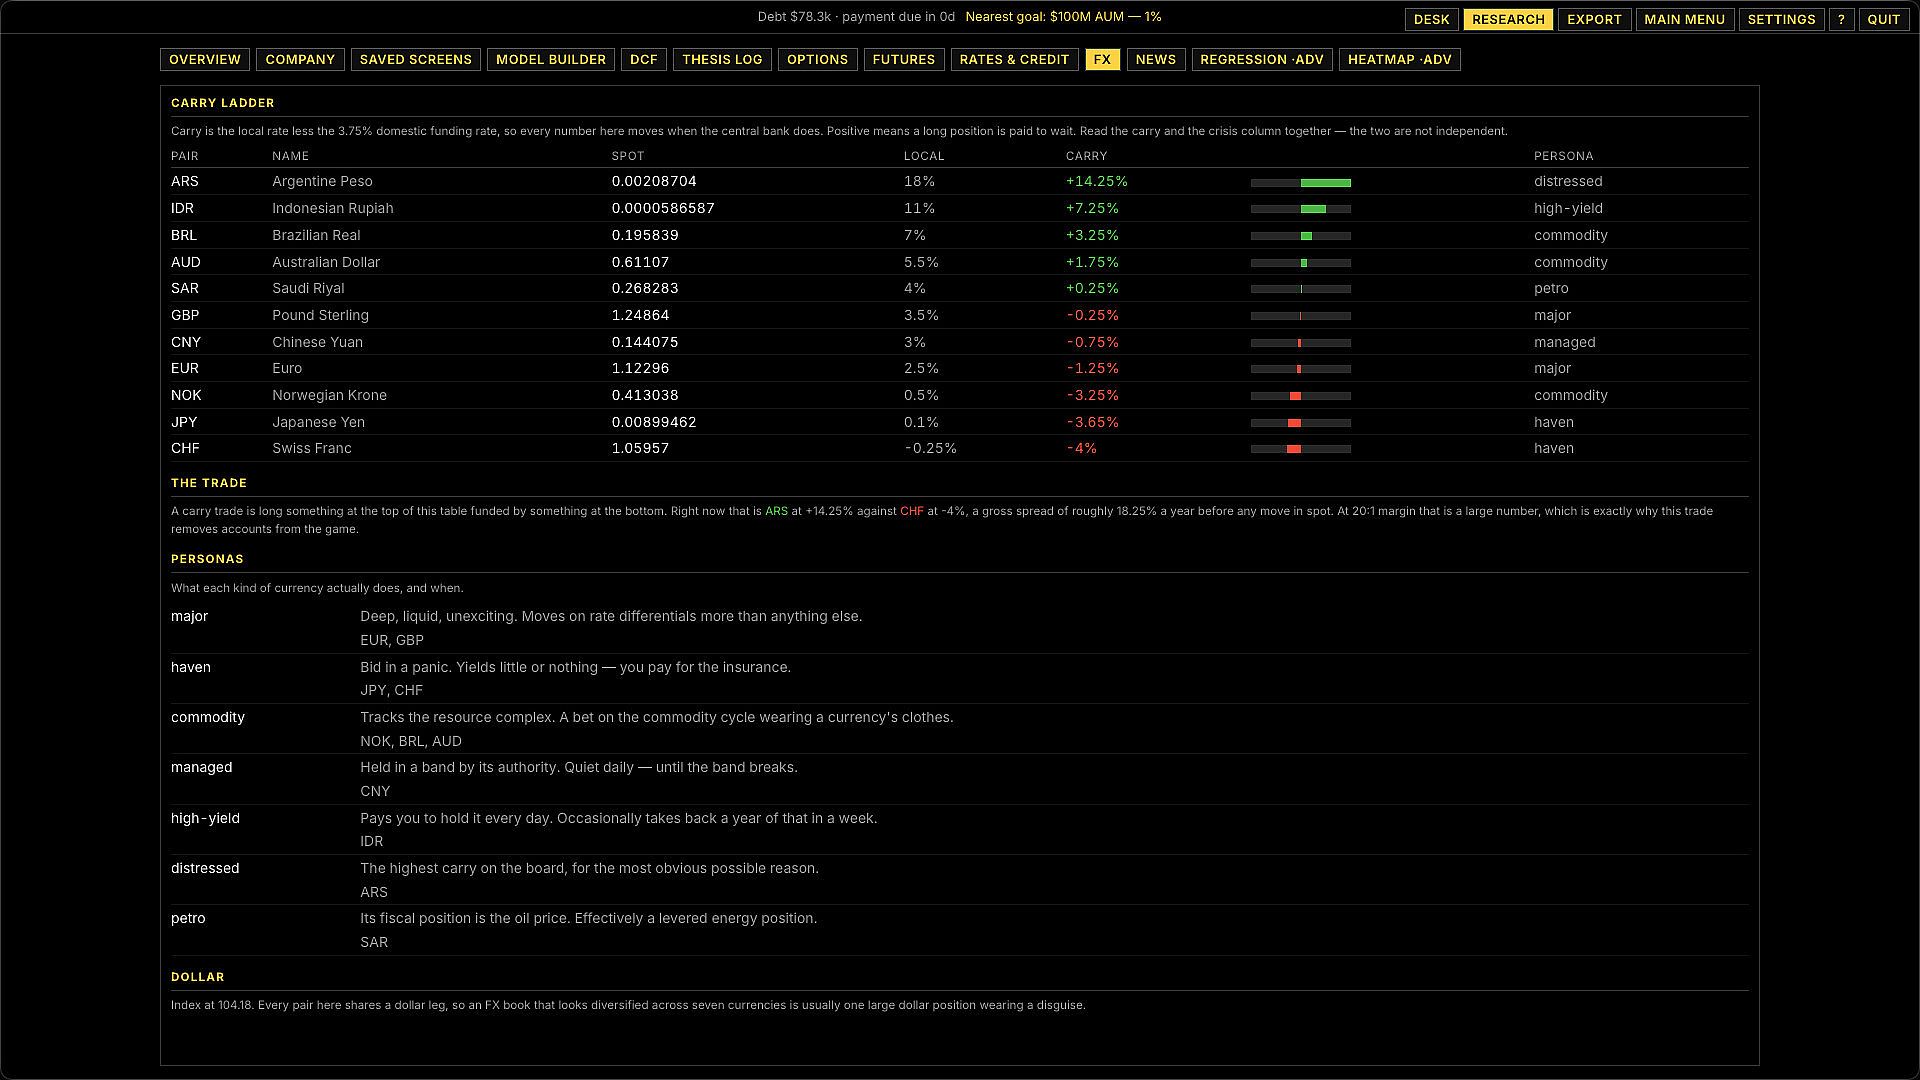This screenshot has height=1080, width=1920.
Task: Click local rate -0.25% in CHF row
Action: point(930,448)
